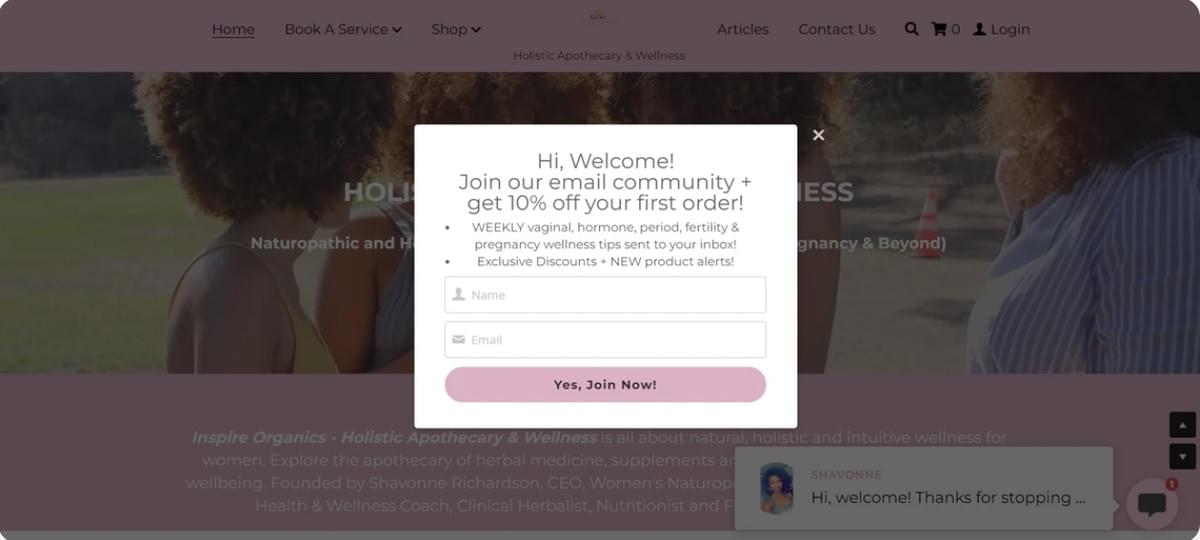Expand the Book A Service dropdown
This screenshot has width=1200, height=540.
(x=343, y=29)
